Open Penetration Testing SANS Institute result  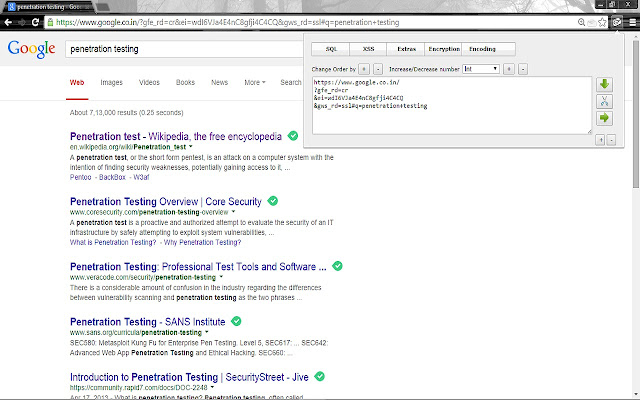147,322
